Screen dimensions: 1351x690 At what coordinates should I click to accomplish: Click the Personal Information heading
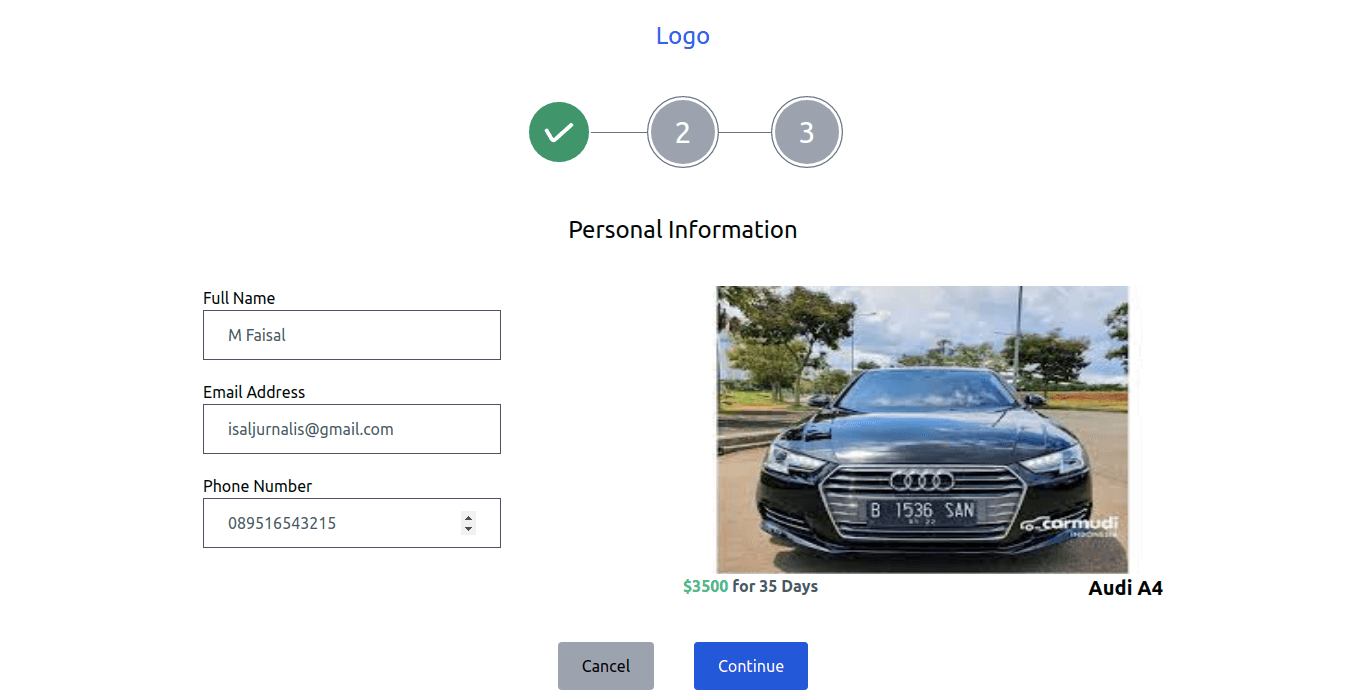pos(683,230)
